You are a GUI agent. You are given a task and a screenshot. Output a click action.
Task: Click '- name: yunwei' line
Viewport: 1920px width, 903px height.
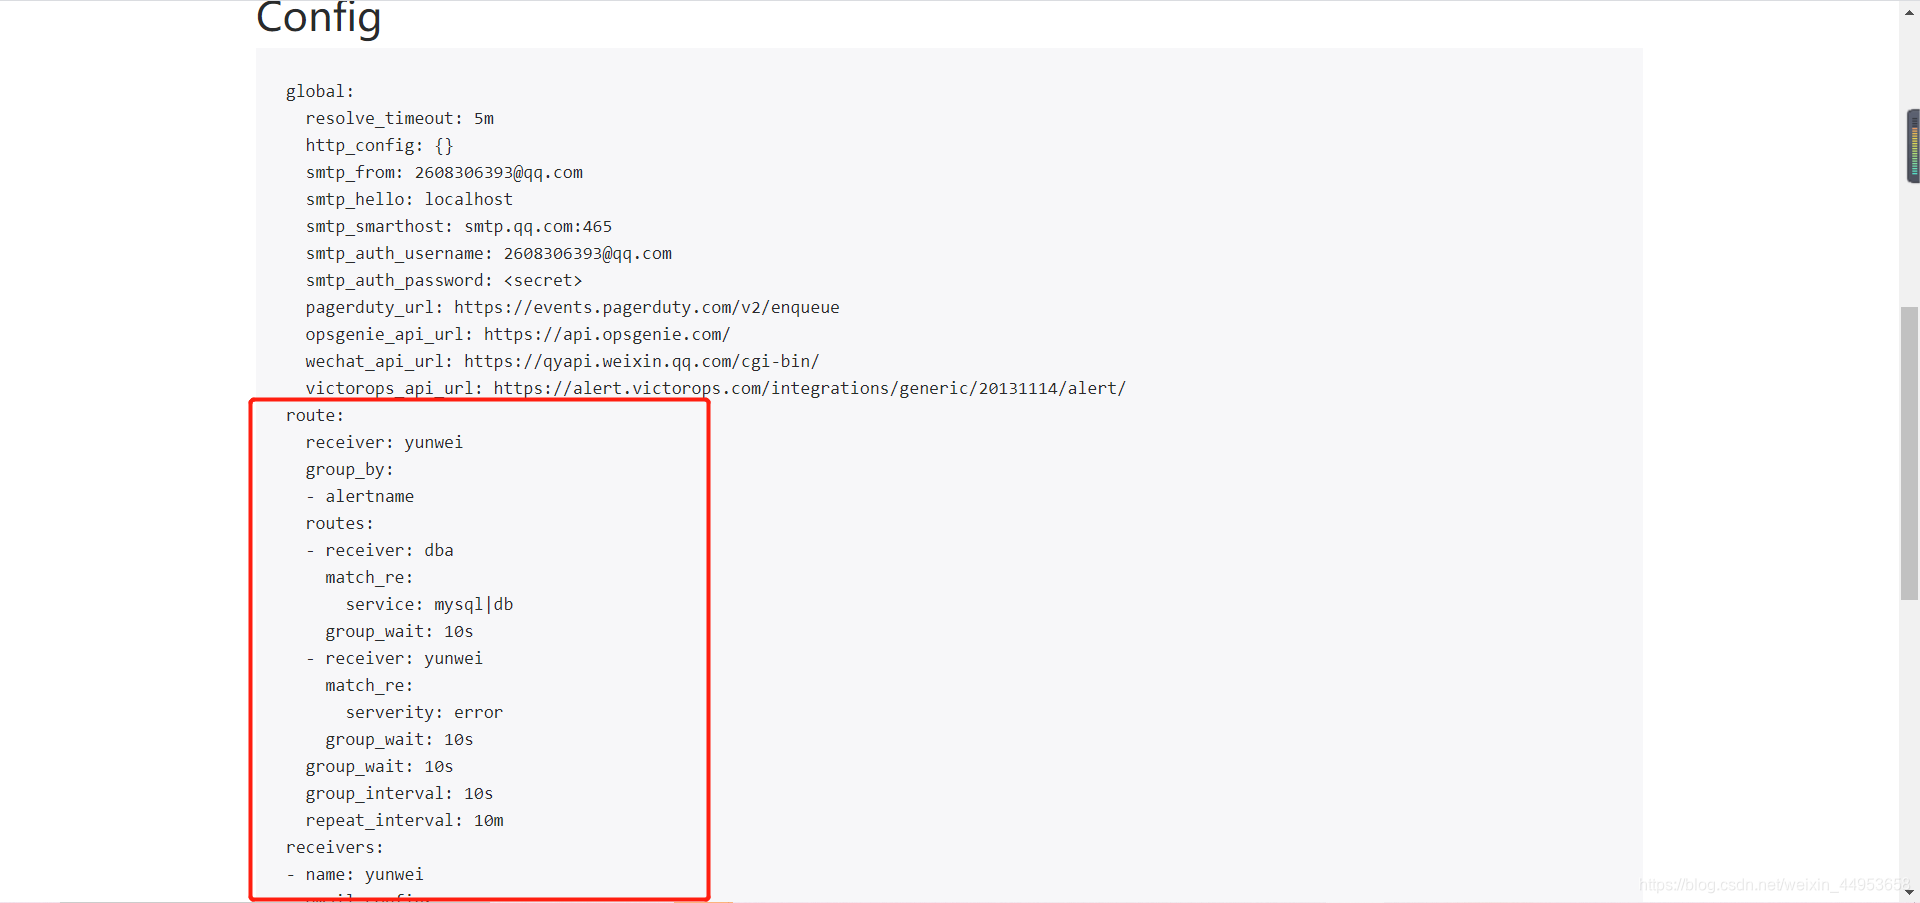[355, 874]
